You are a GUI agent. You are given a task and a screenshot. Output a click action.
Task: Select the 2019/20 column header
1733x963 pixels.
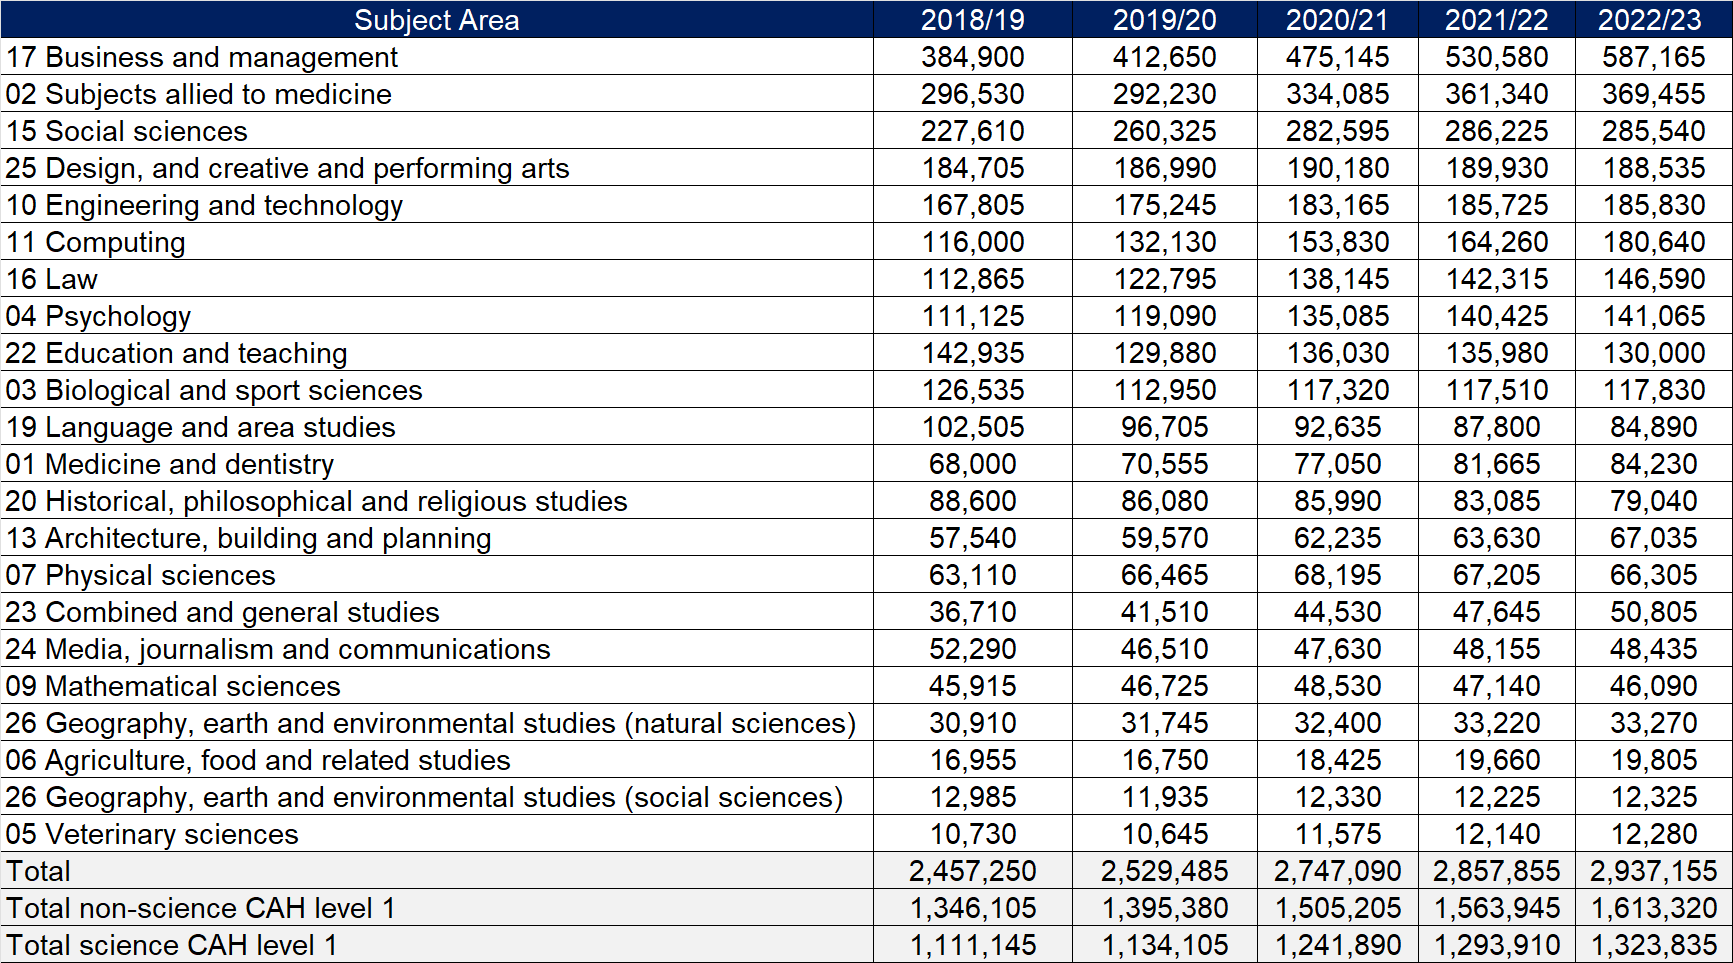1165,20
